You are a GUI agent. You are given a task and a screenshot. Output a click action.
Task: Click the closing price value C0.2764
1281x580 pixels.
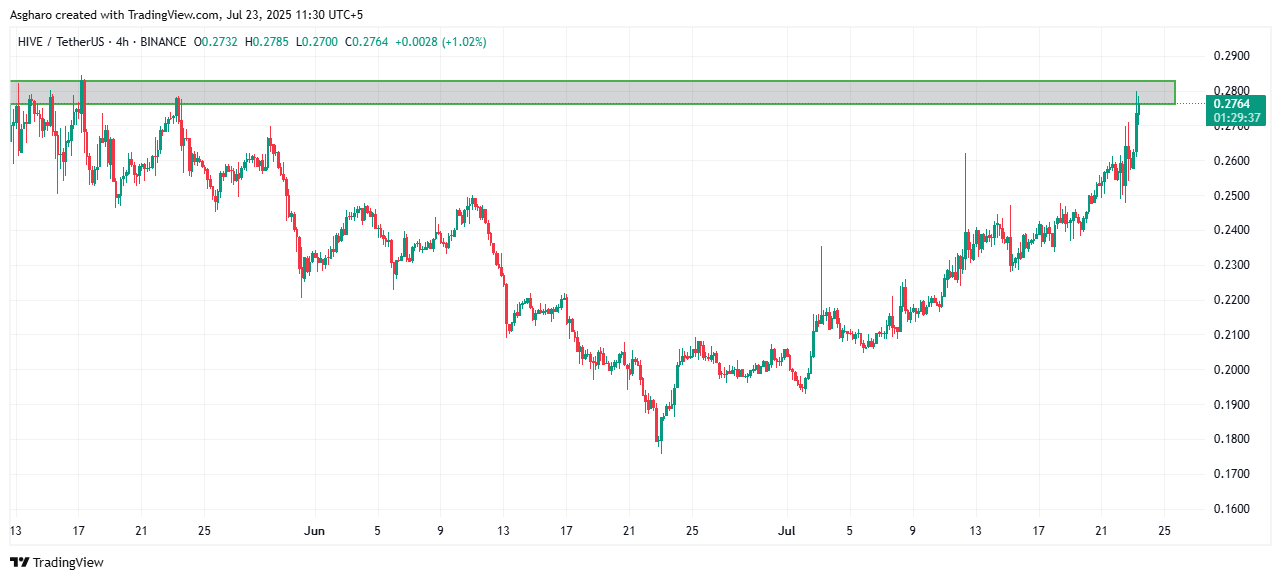[366, 42]
